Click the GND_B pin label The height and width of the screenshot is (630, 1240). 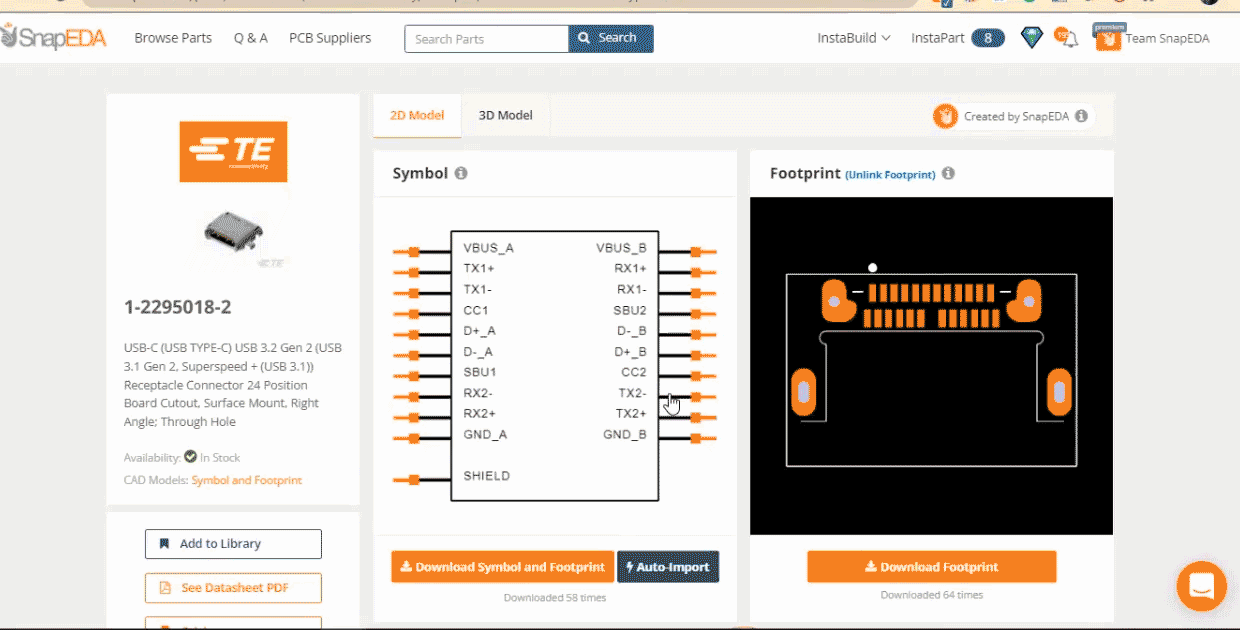[625, 435]
